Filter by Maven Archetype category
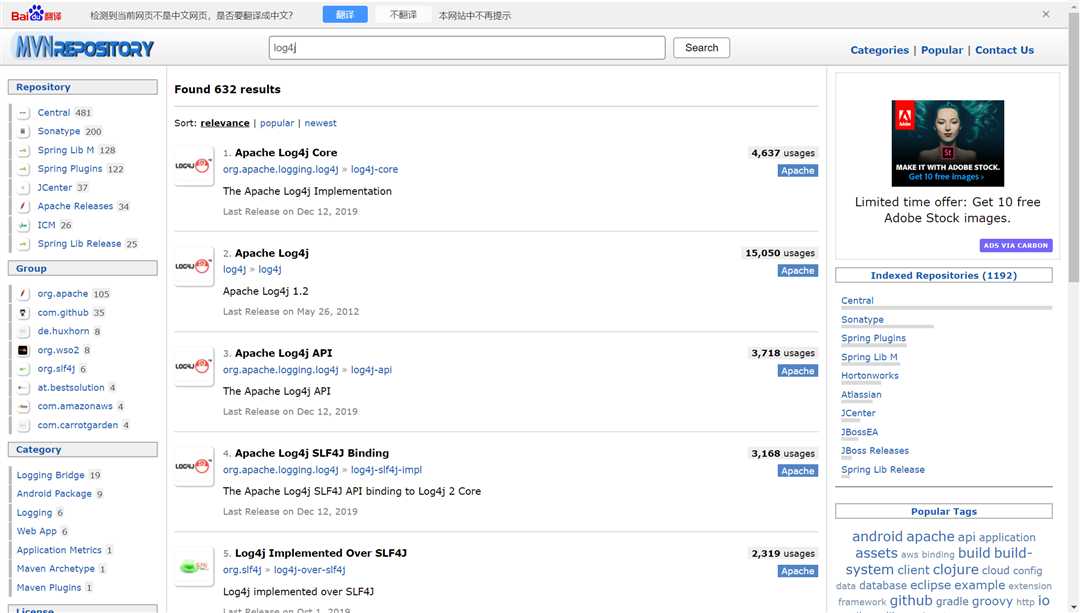 [x=56, y=569]
